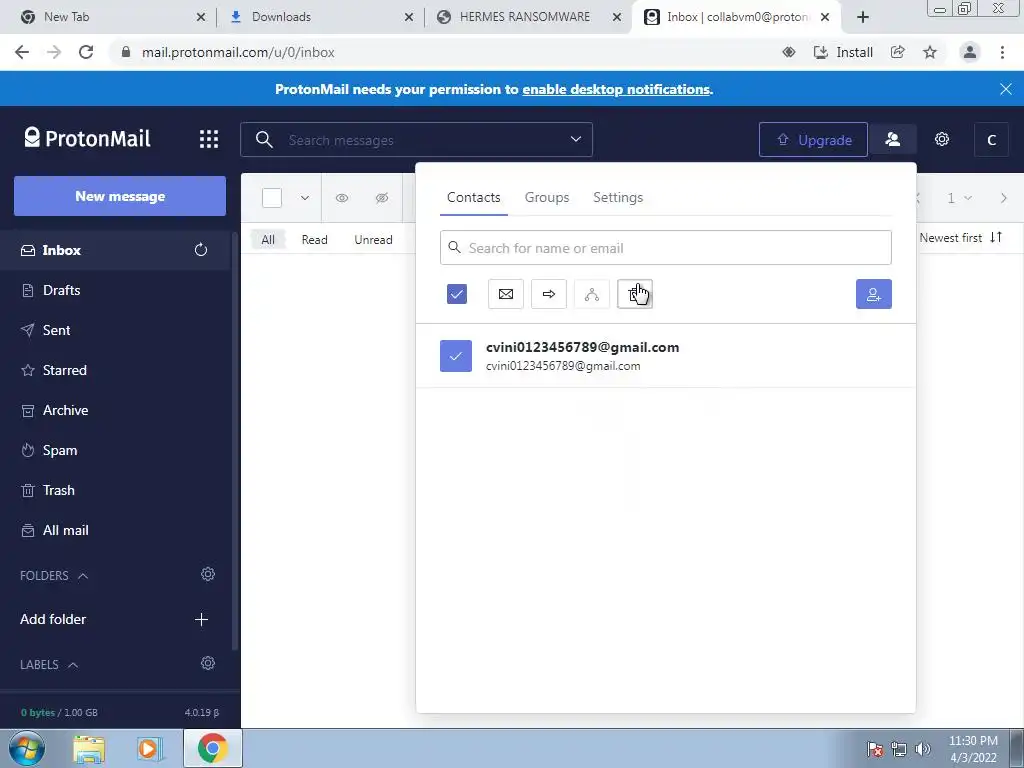Click the Chrome share page icon

pyautogui.click(x=897, y=52)
